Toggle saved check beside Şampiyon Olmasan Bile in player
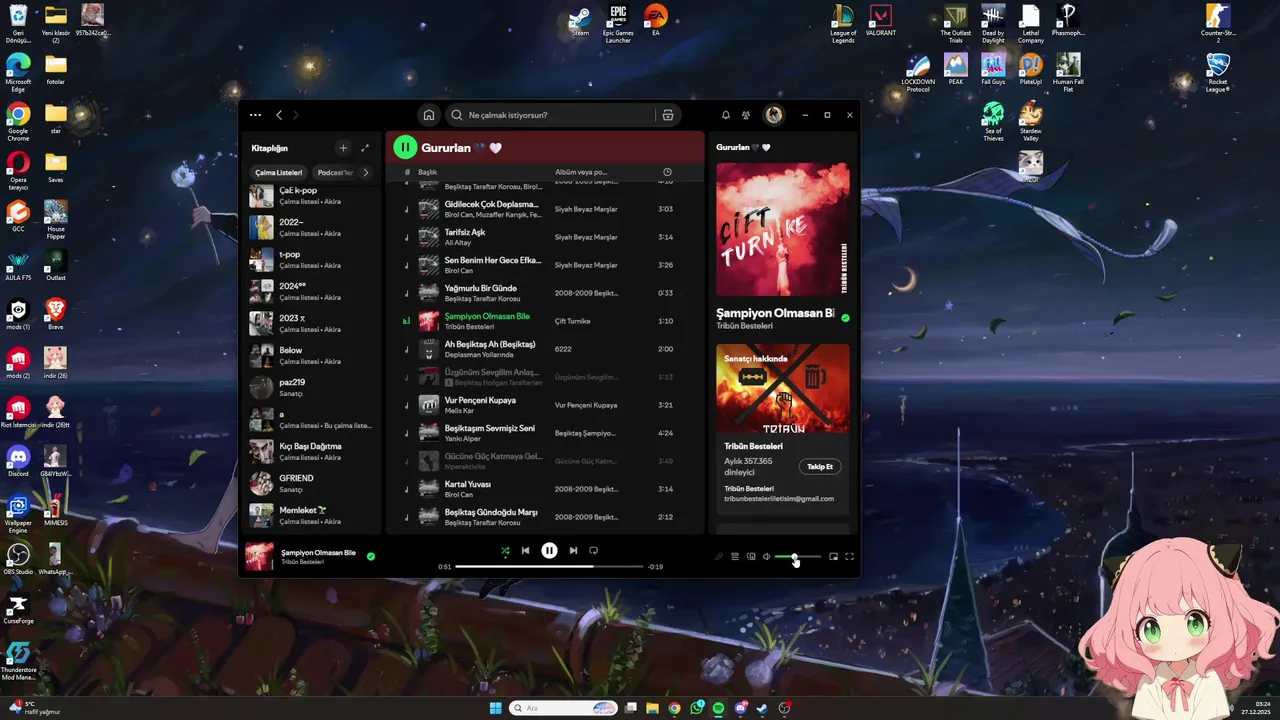1280x720 pixels. coord(371,556)
